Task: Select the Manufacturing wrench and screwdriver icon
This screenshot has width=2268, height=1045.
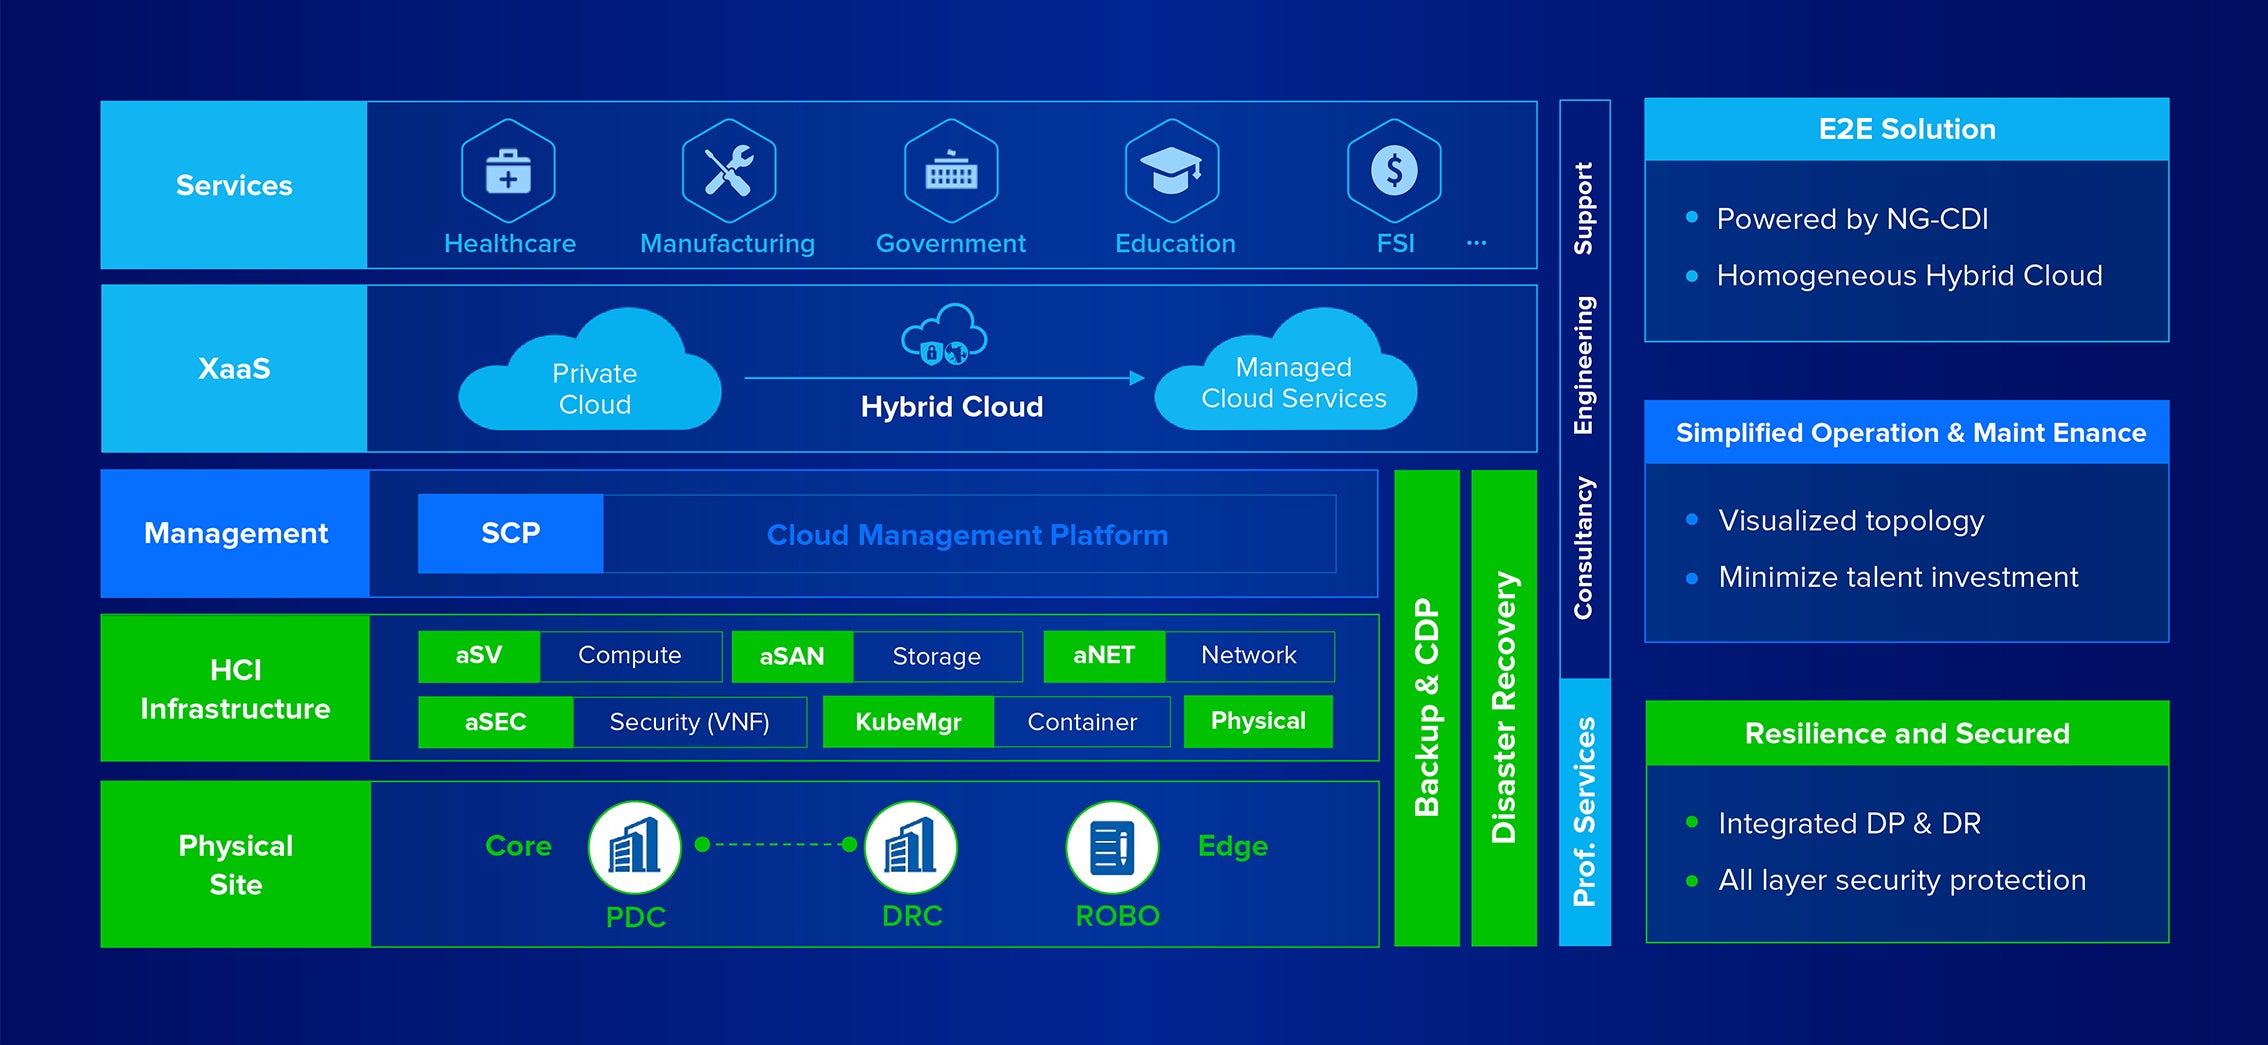Action: coord(729,171)
